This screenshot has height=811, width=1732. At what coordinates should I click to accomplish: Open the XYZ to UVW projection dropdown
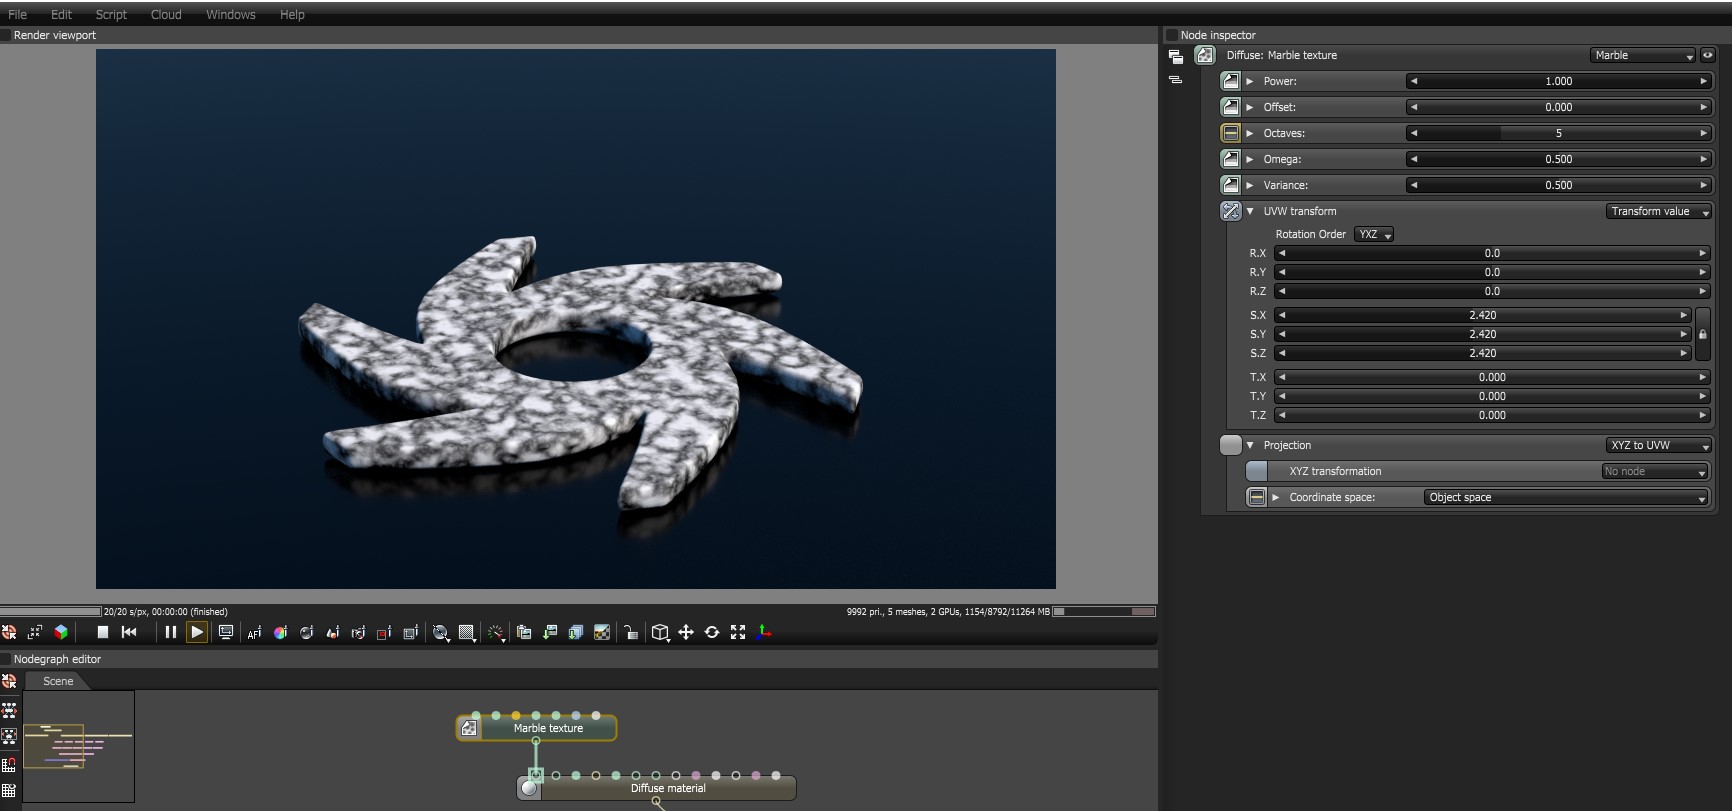(x=1659, y=445)
